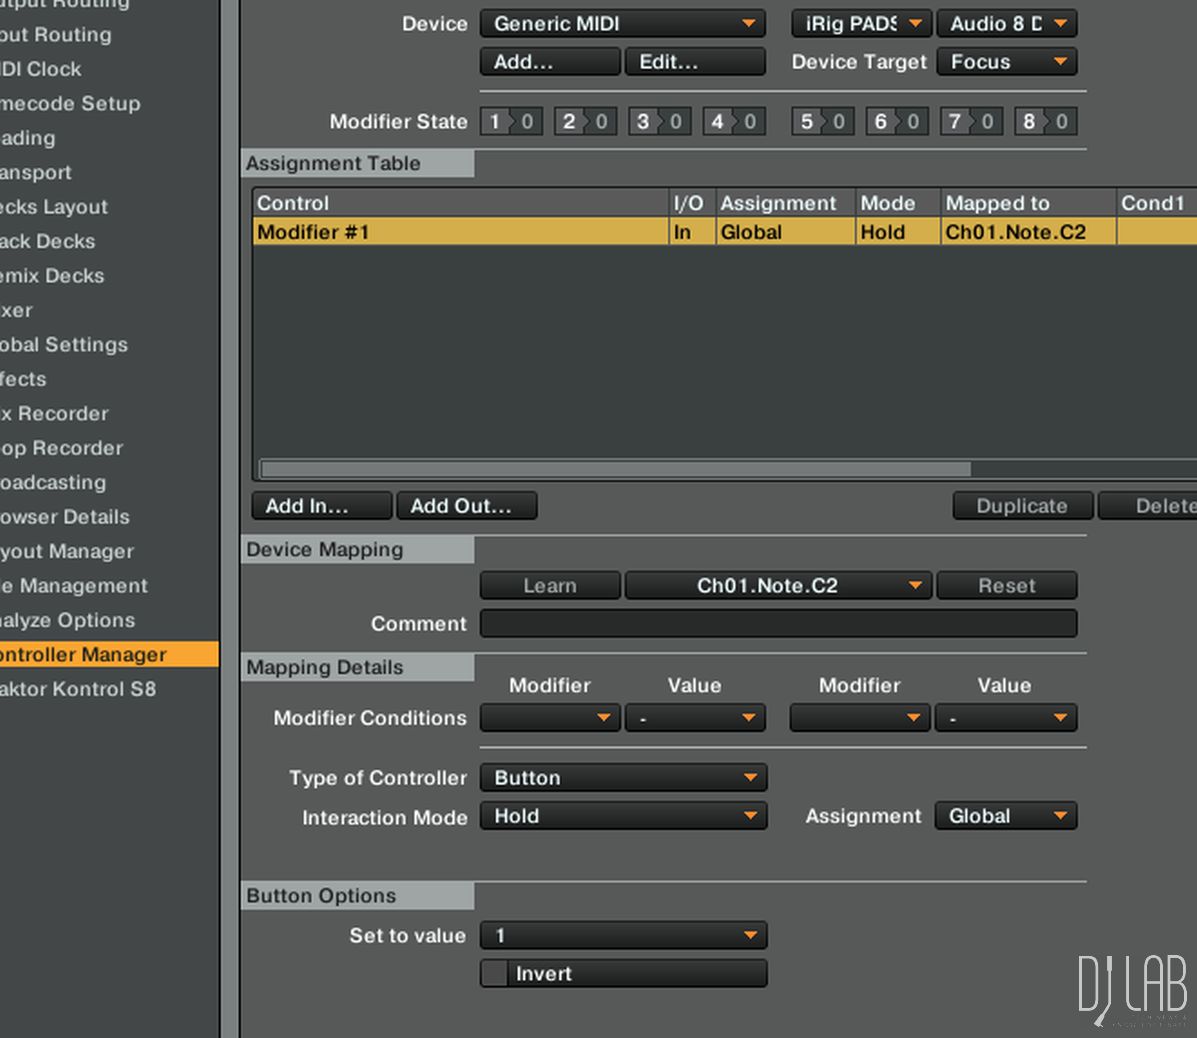
Task: Click the Comment text field
Action: [778, 624]
